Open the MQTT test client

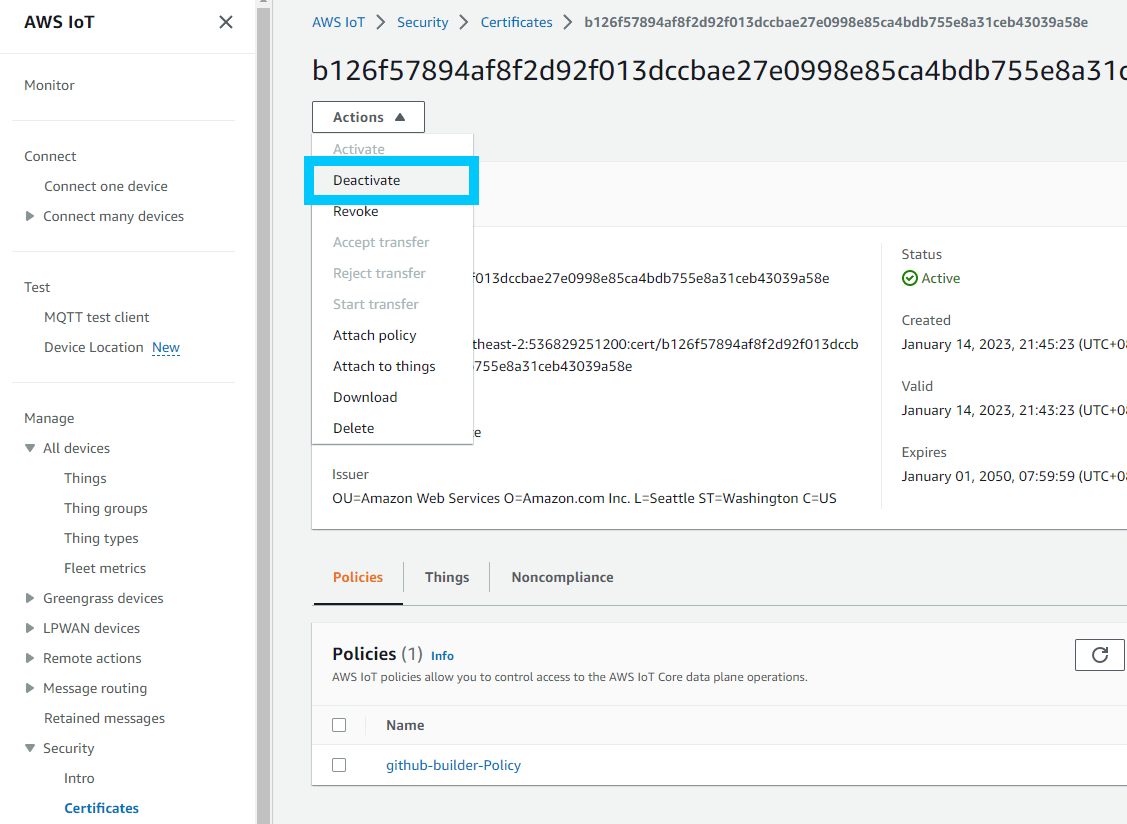(96, 316)
